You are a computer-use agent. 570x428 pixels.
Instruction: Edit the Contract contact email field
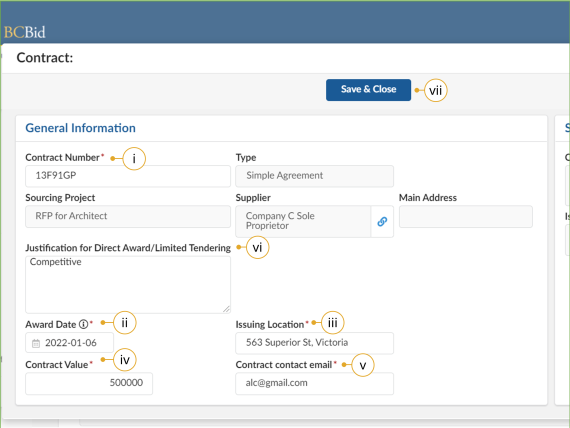(x=314, y=383)
